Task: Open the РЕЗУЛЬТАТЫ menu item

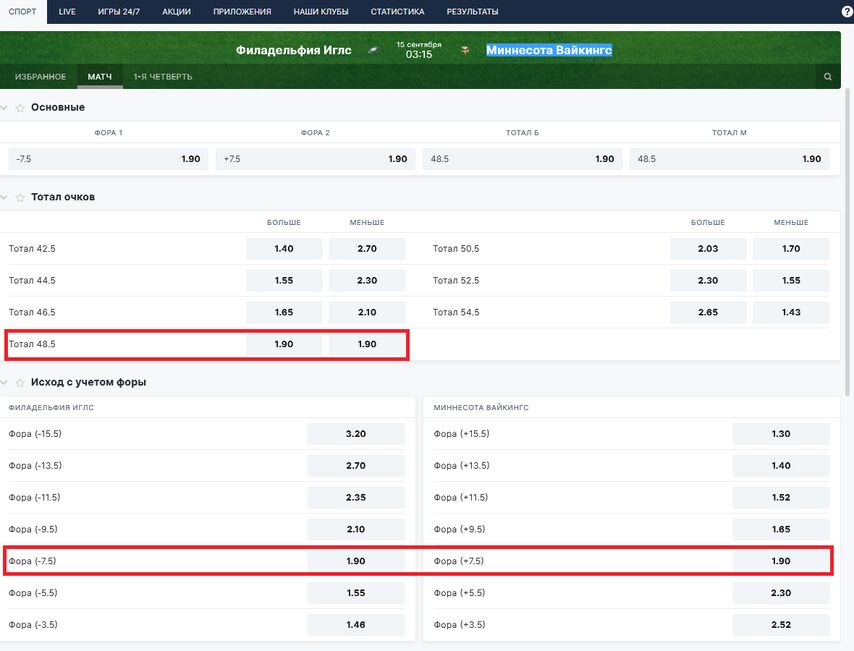Action: (472, 11)
